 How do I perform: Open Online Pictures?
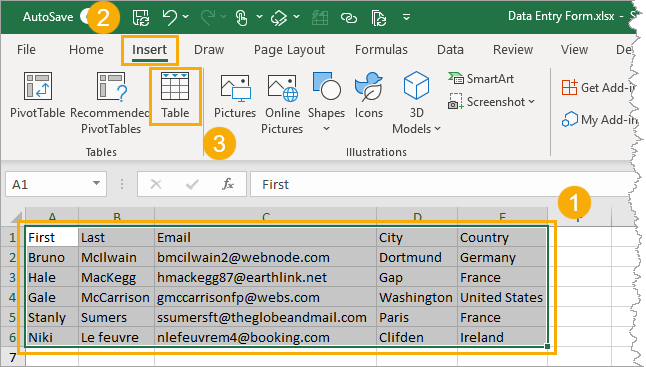tap(282, 103)
